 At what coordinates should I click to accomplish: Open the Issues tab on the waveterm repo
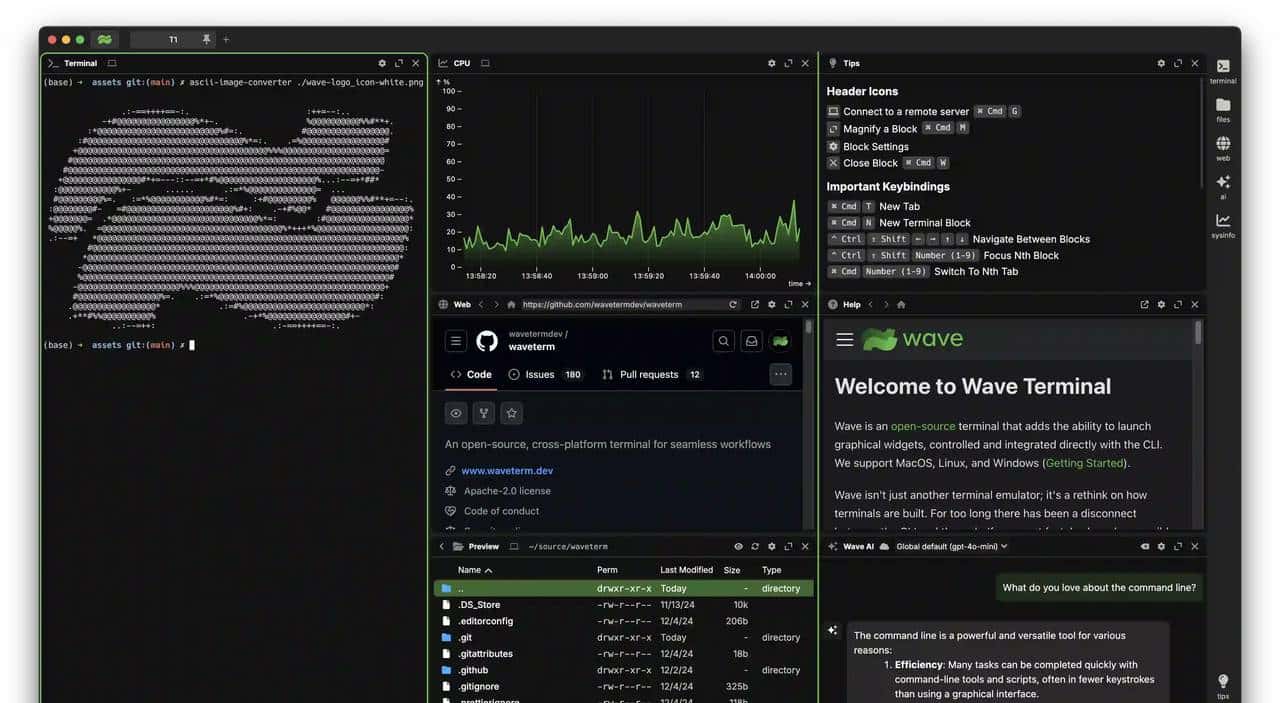click(538, 374)
